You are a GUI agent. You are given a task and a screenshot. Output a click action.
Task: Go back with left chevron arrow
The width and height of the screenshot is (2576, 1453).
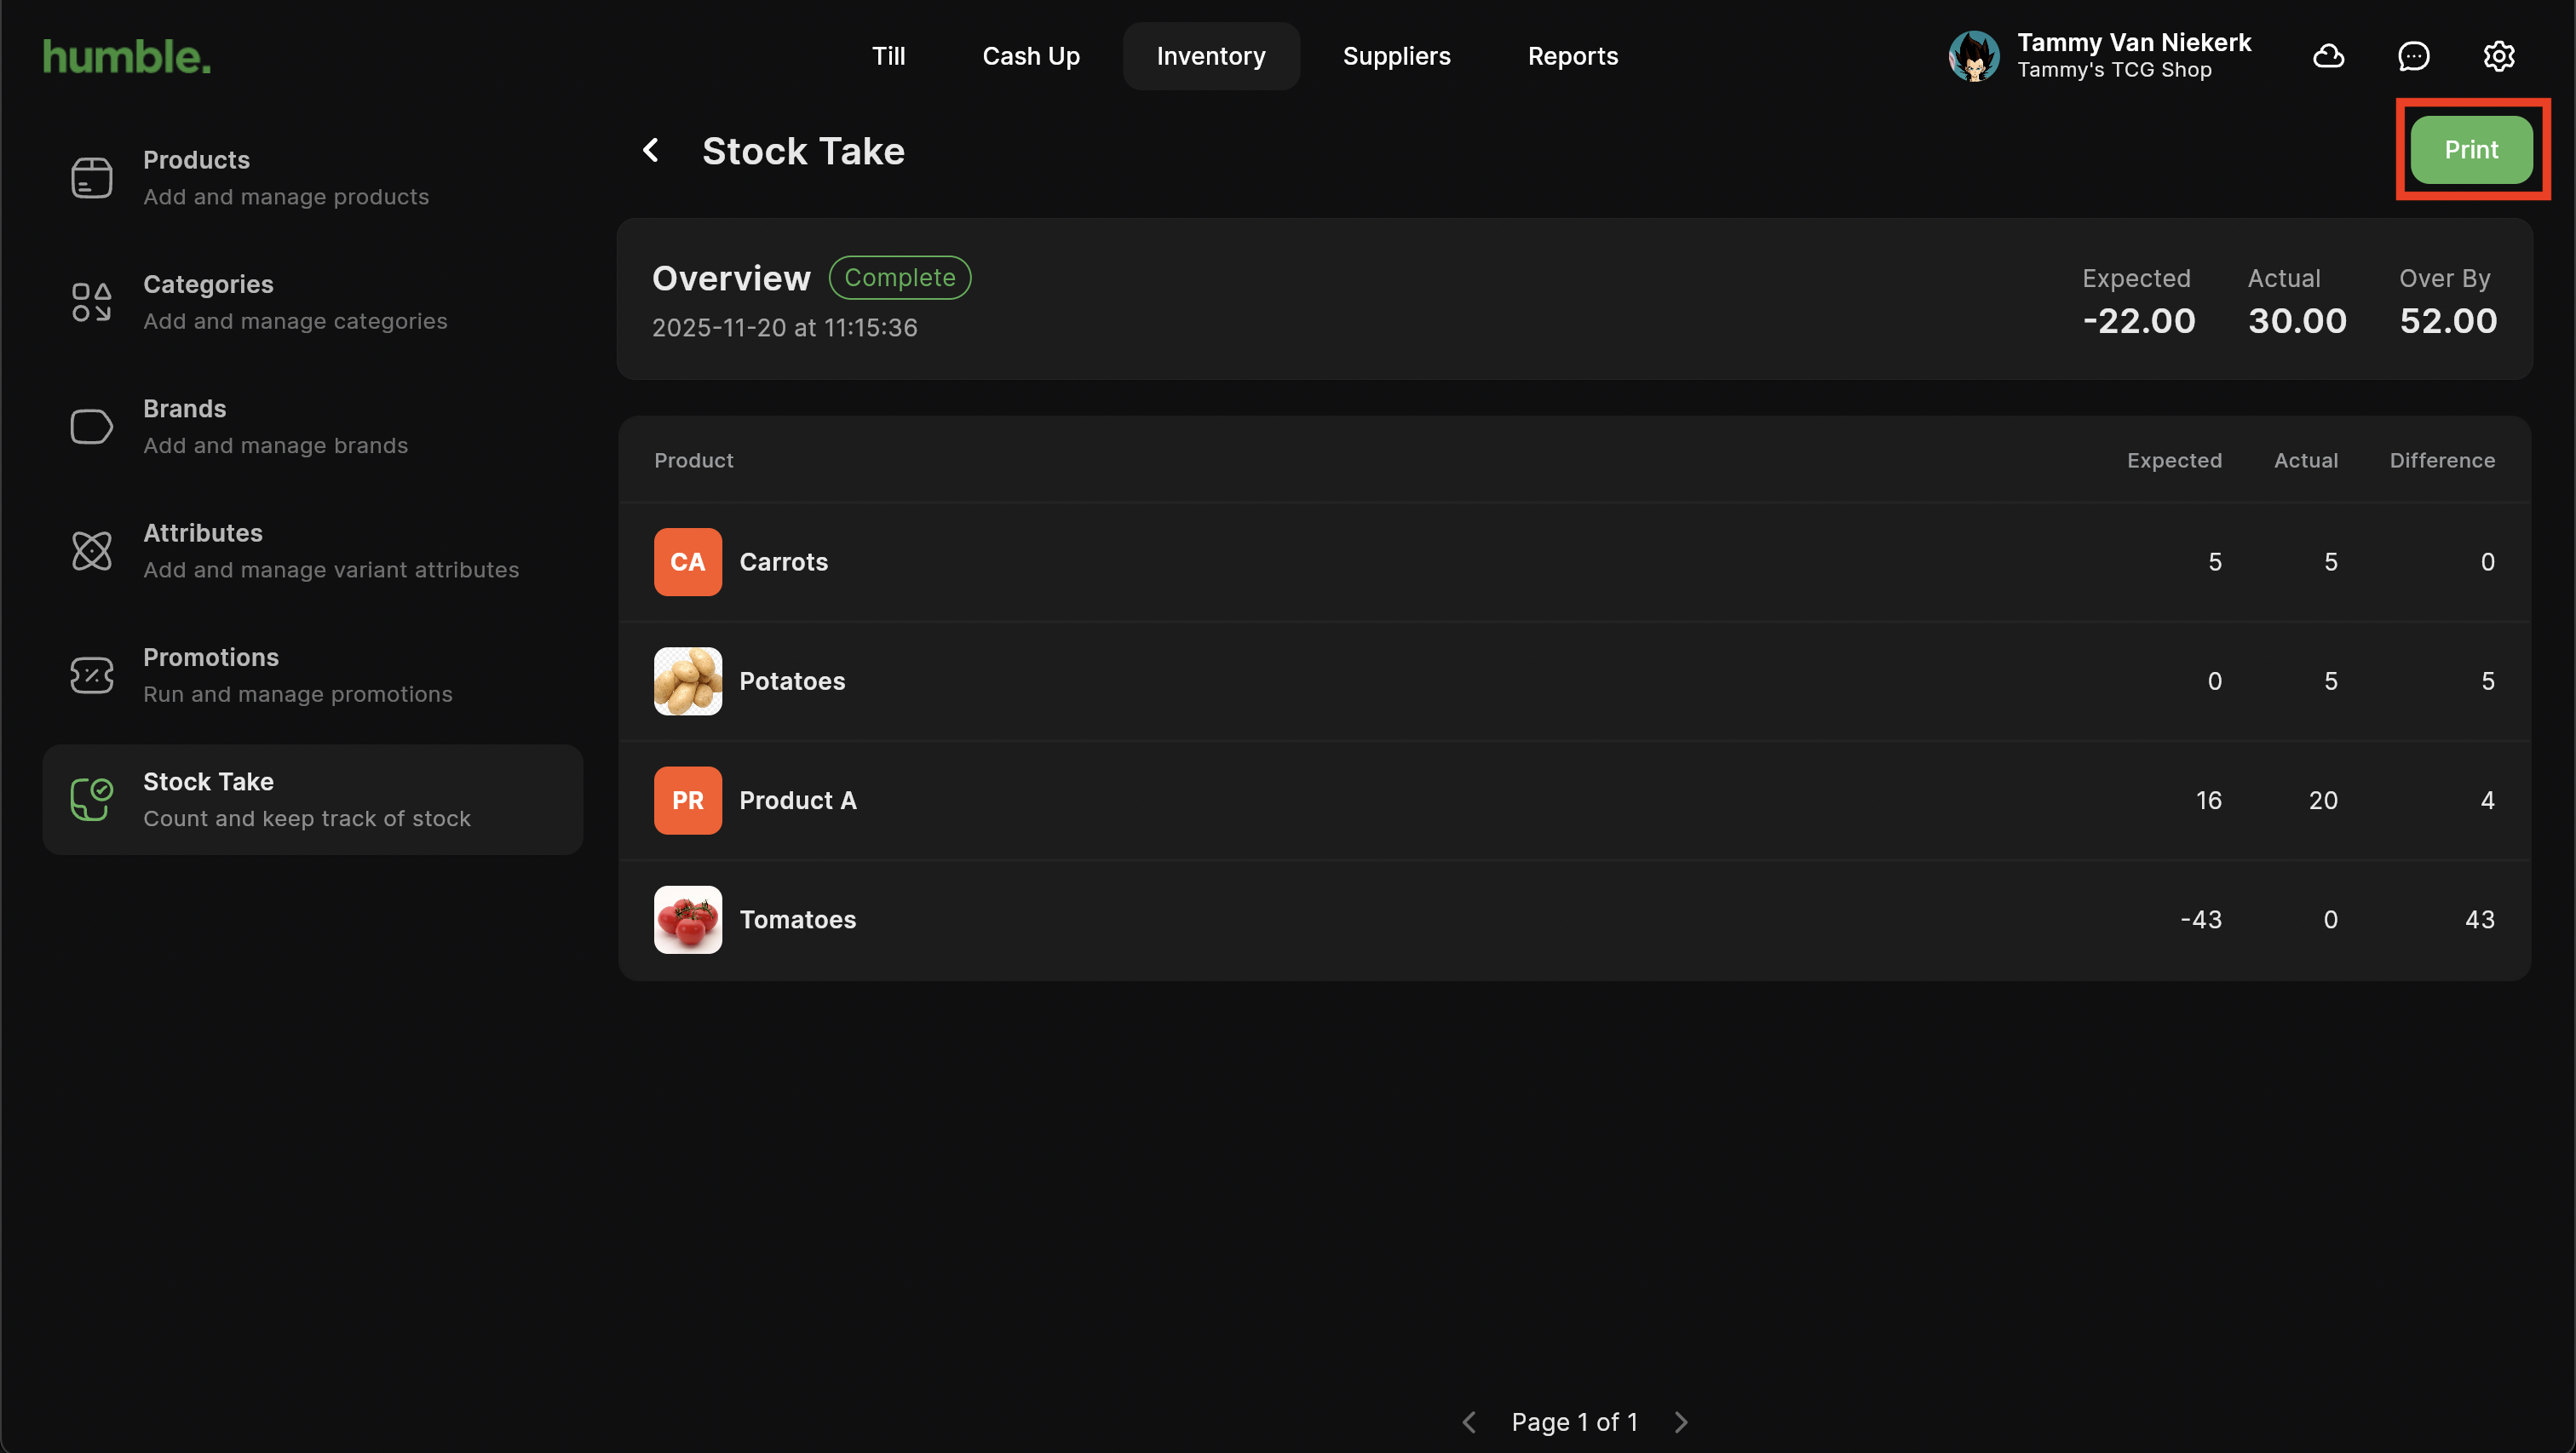pos(651,151)
